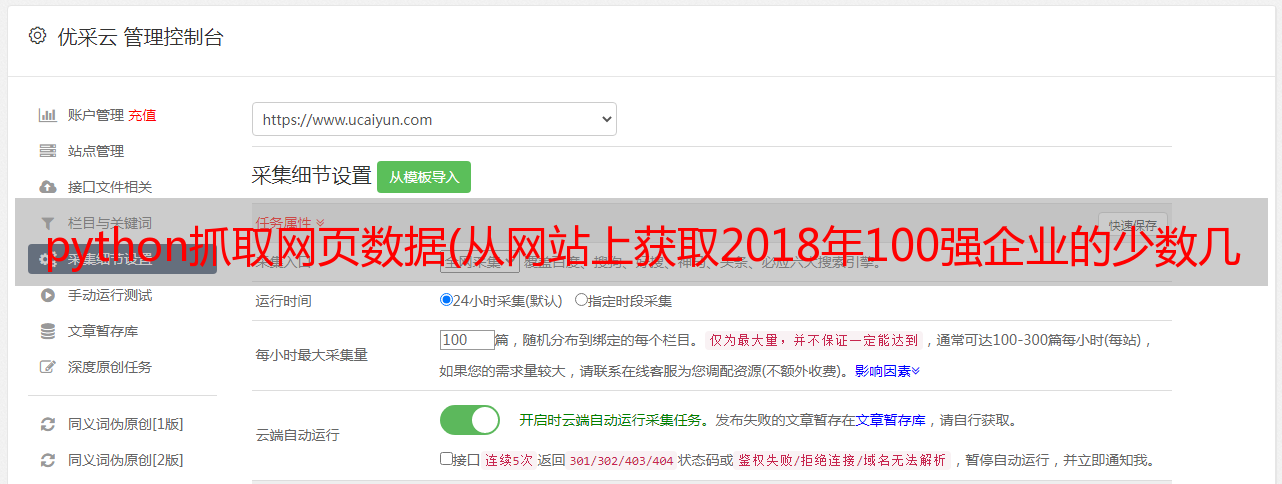Click 深度原创任务 edit icon

pos(47,367)
